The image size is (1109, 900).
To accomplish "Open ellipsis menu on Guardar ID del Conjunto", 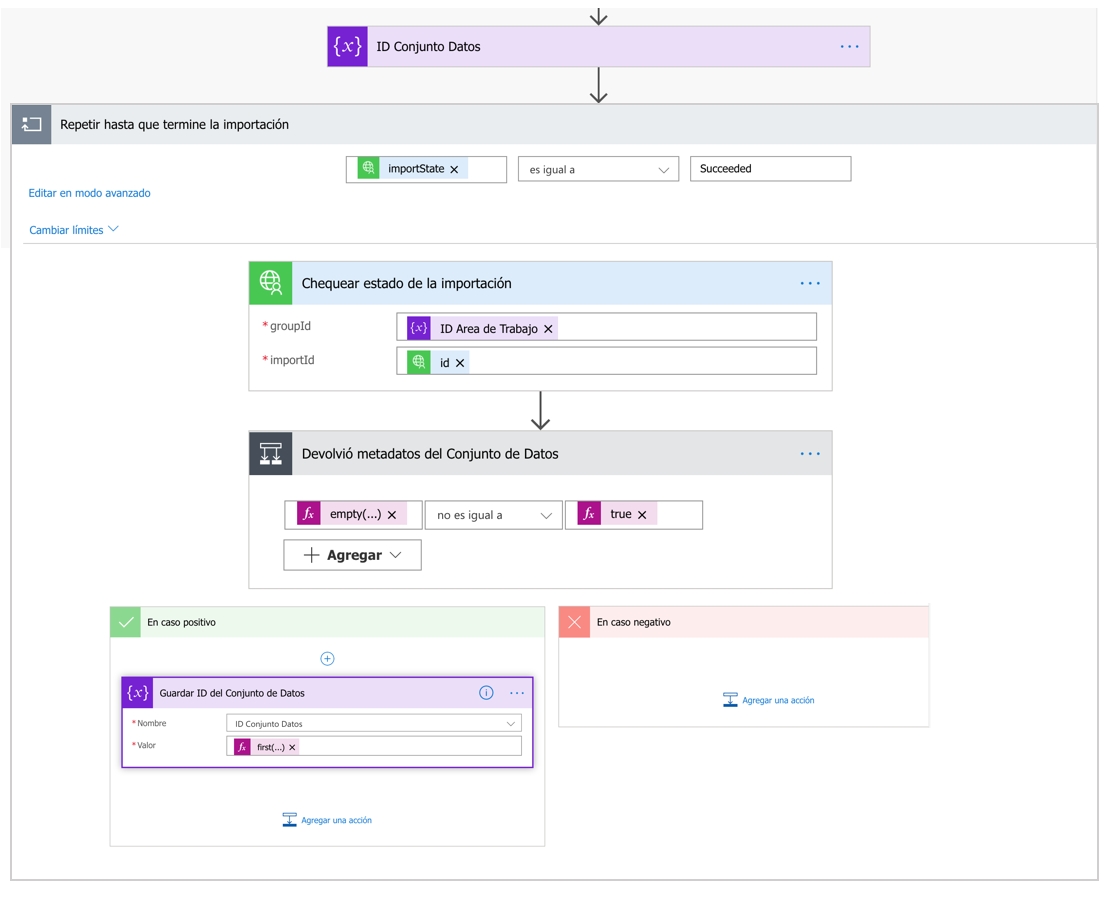I will [517, 693].
